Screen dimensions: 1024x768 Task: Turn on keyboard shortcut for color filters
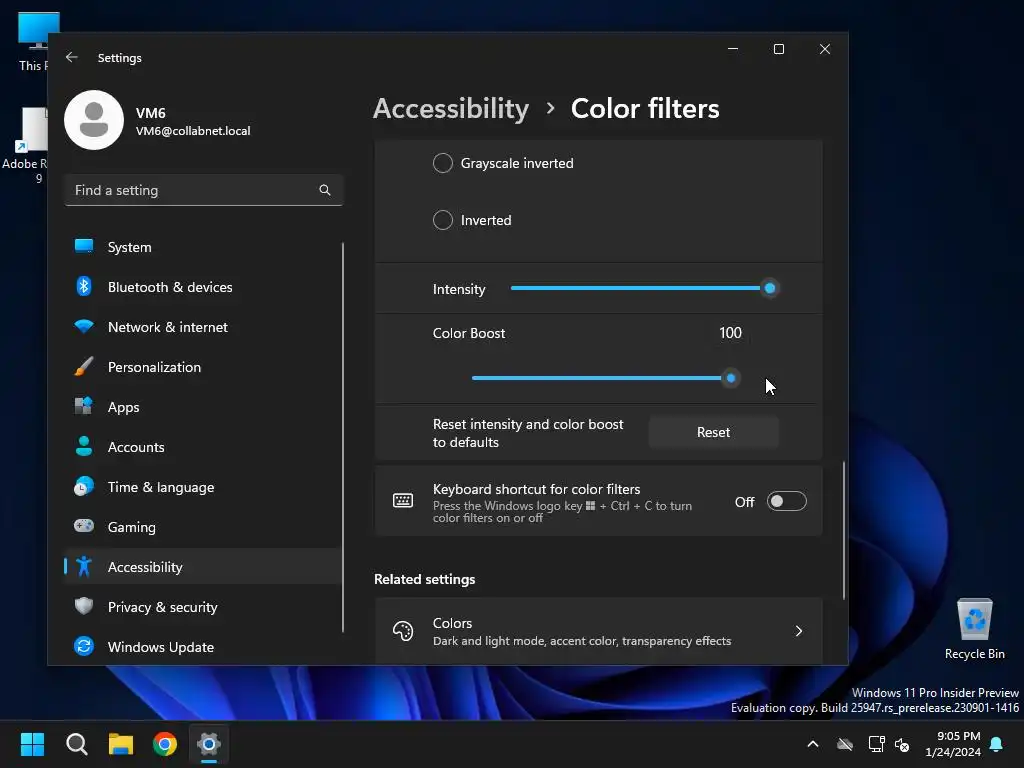click(786, 502)
